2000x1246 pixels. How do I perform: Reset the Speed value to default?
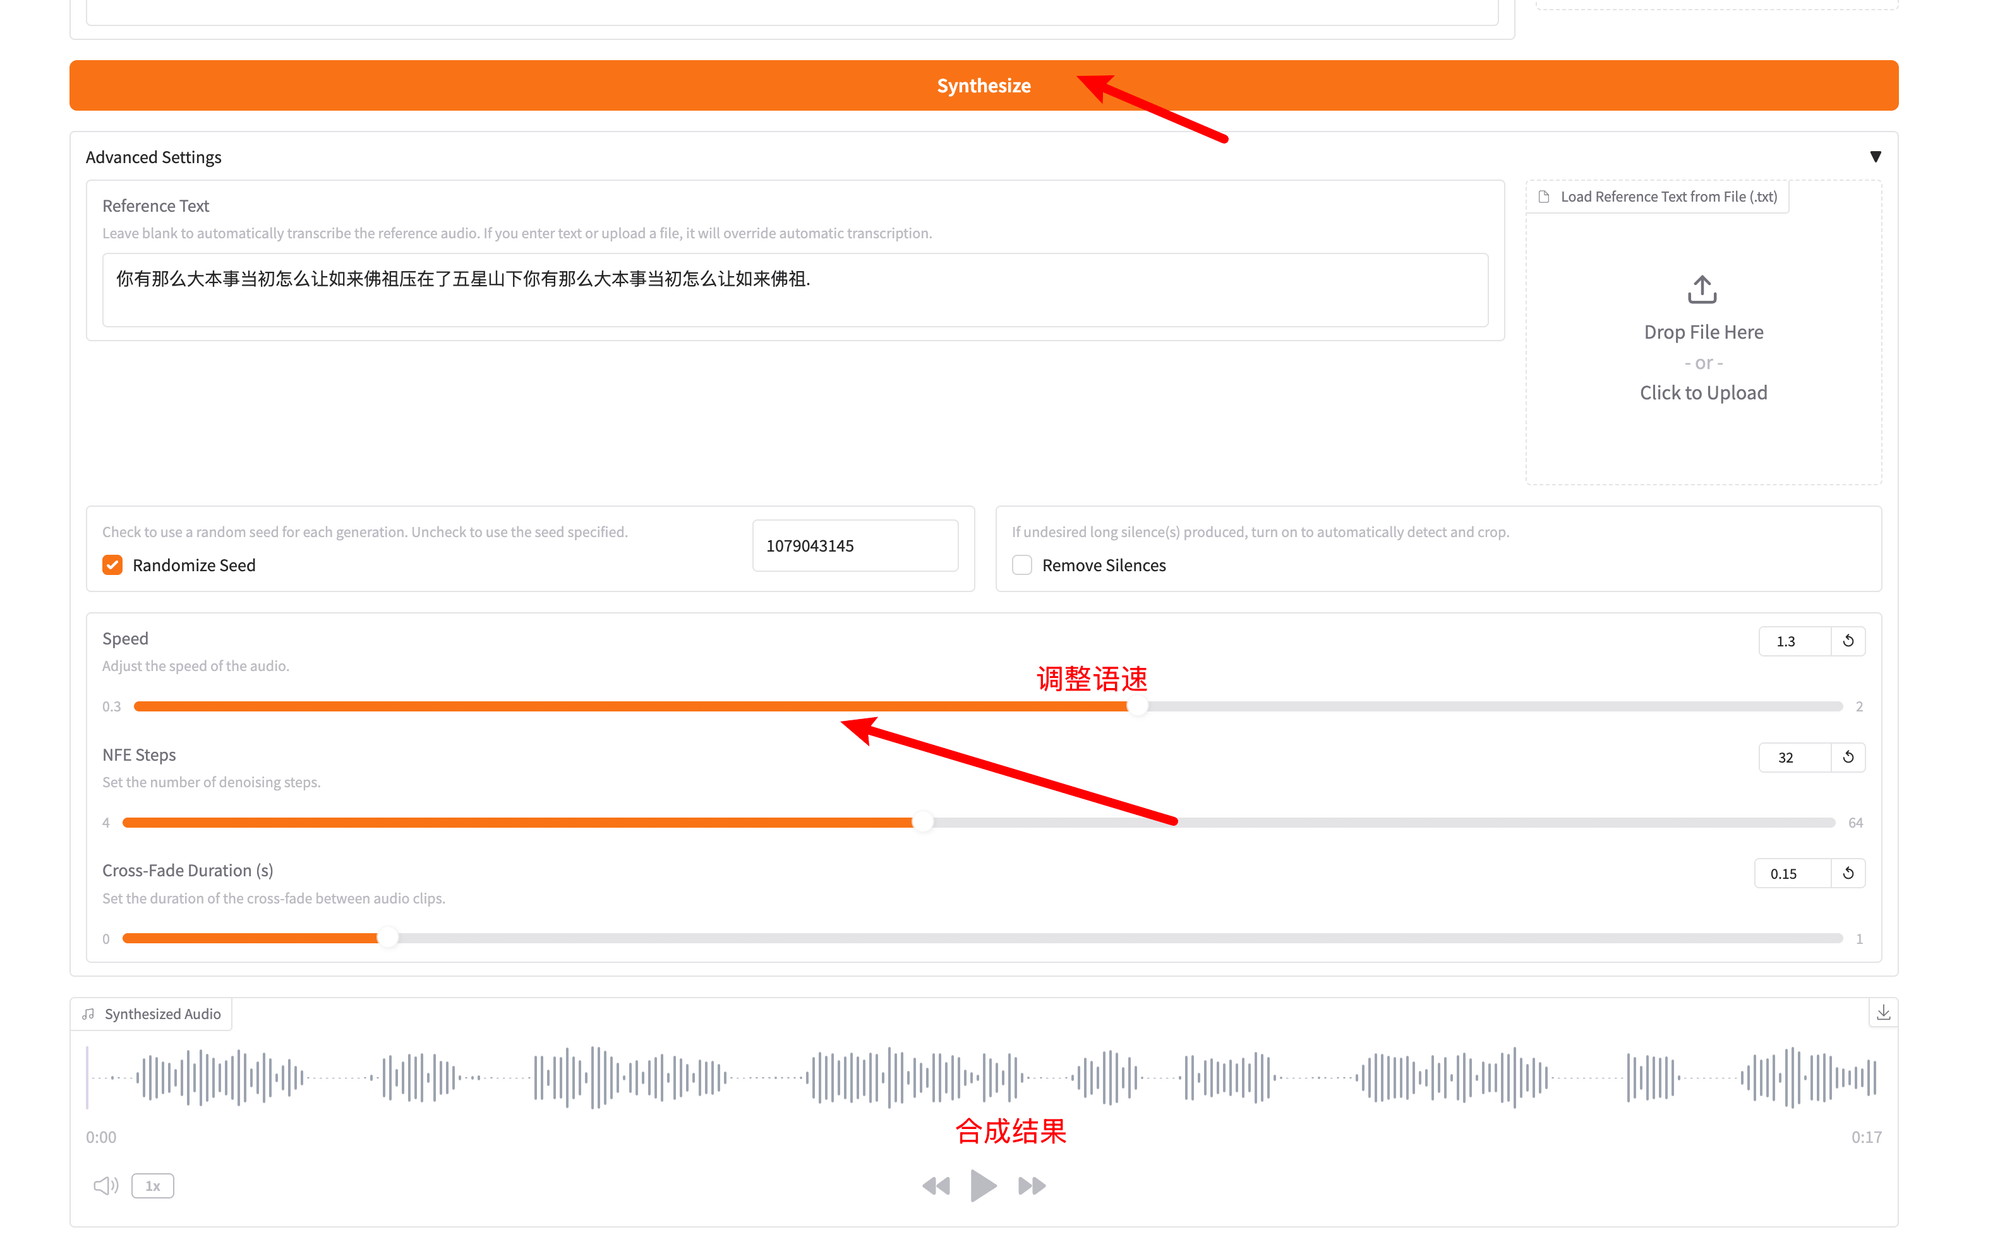point(1848,641)
